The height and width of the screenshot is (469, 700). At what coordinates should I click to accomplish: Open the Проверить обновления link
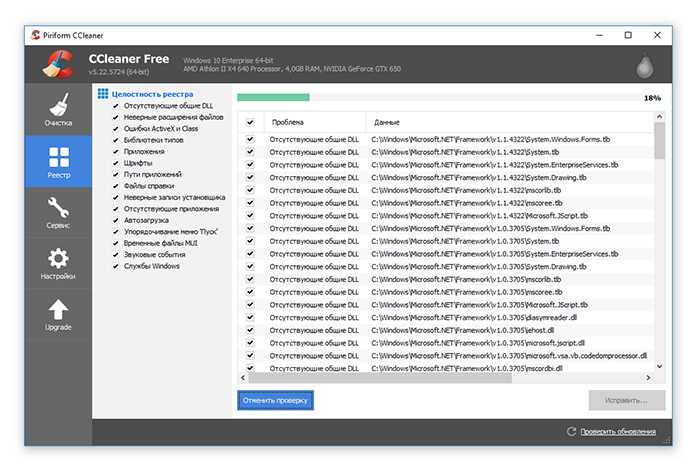click(x=618, y=432)
